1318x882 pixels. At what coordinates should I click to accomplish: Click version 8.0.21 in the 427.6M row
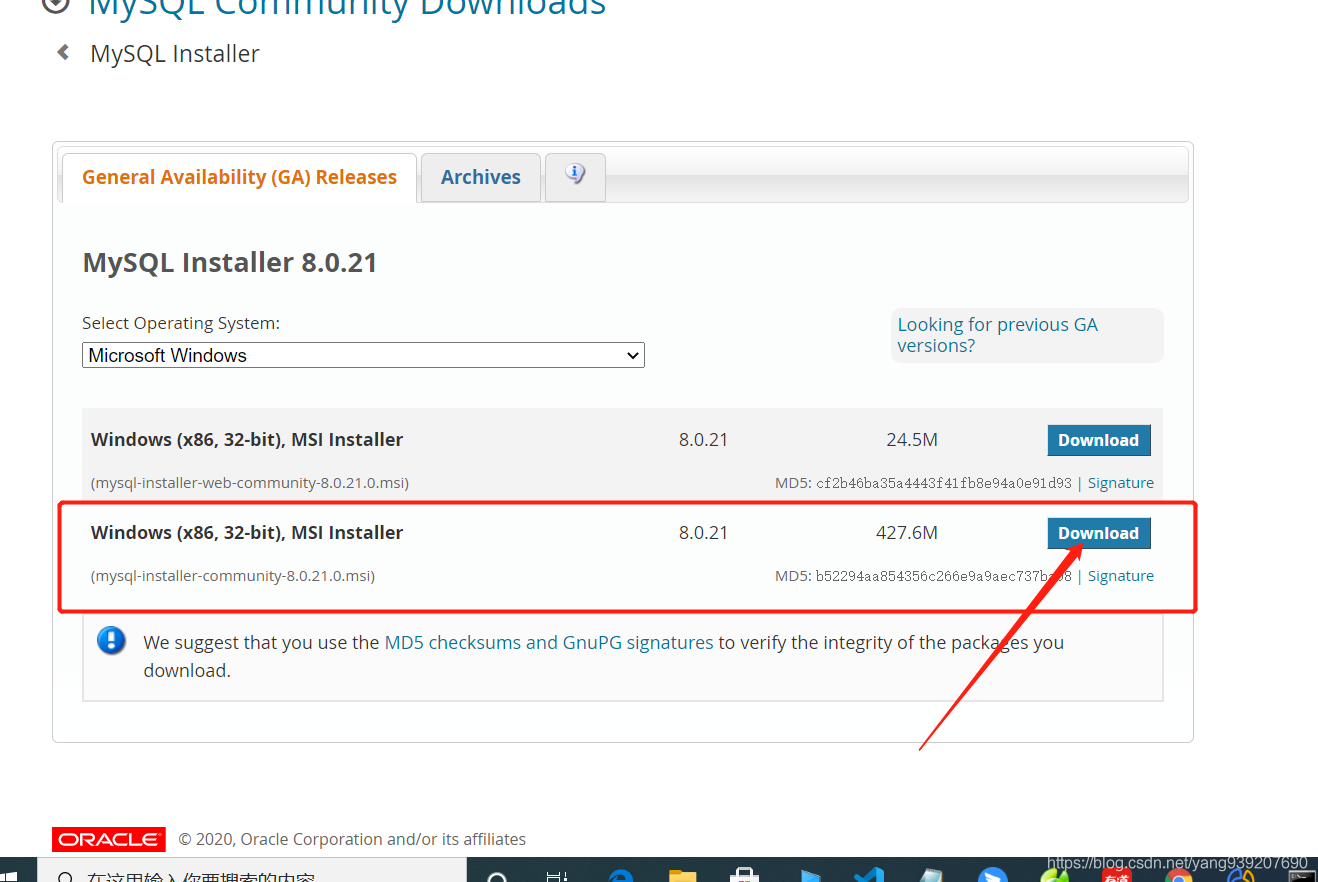[x=703, y=533]
